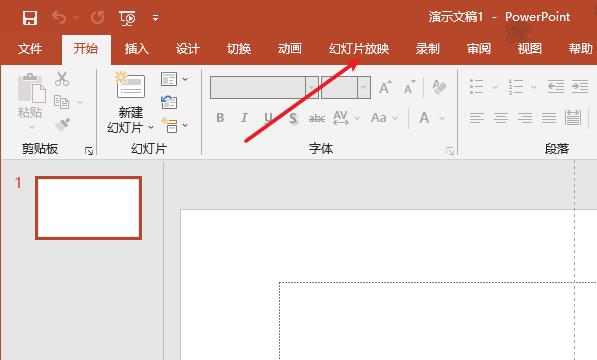Open the slide Layout icon dropdown

click(x=174, y=79)
